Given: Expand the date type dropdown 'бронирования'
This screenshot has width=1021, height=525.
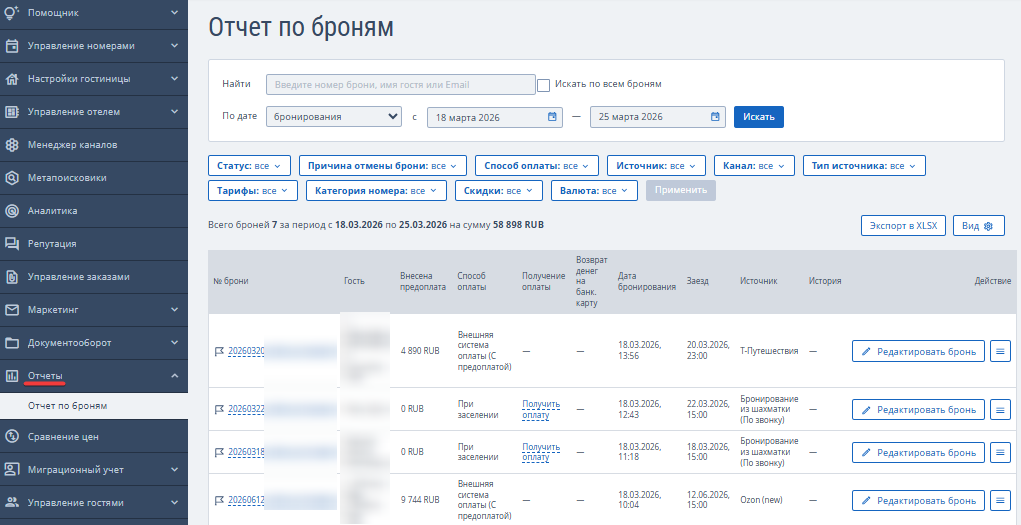Looking at the screenshot, I should point(334,117).
